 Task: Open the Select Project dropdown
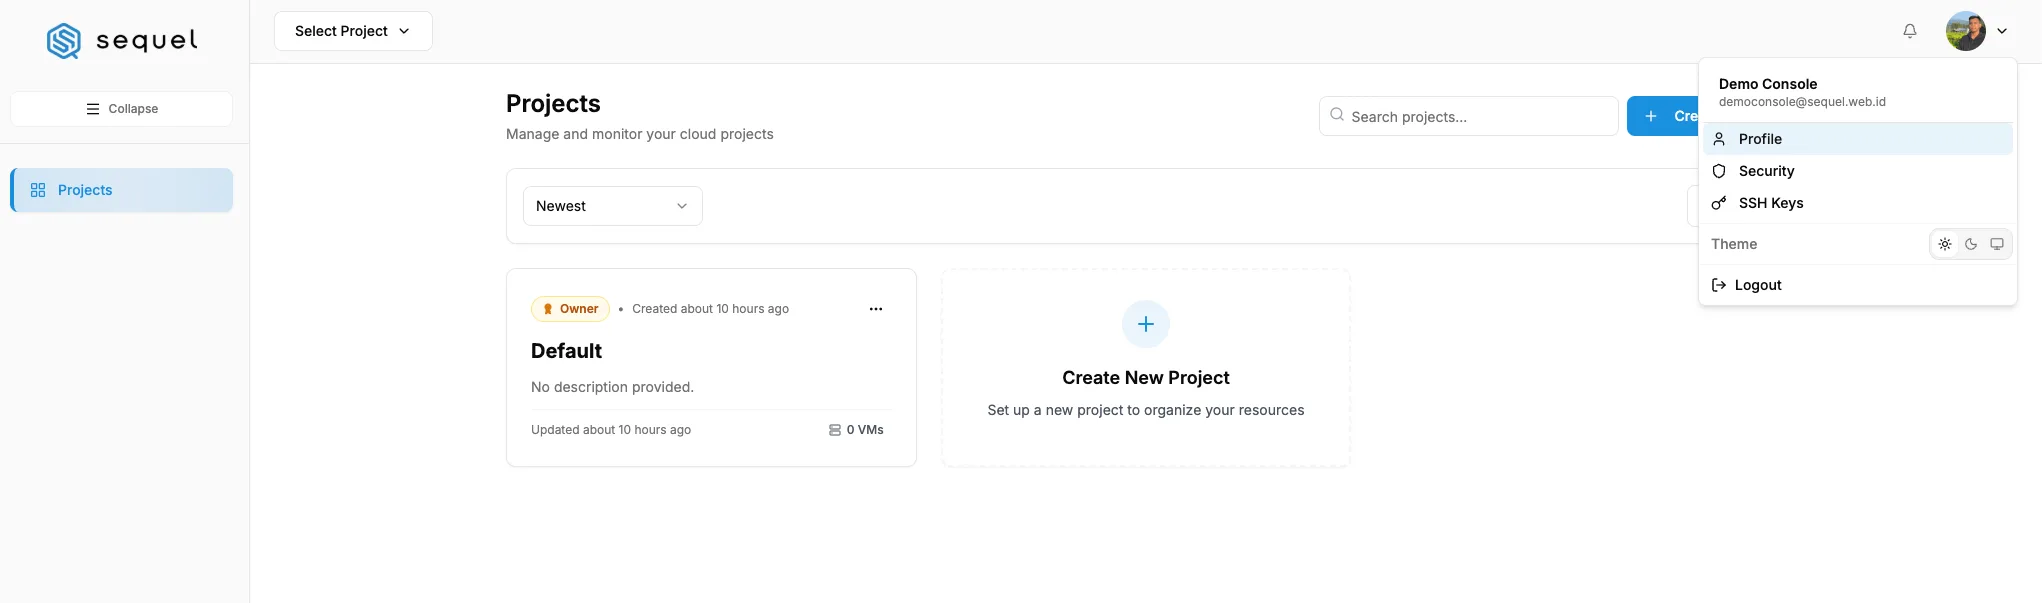[353, 31]
